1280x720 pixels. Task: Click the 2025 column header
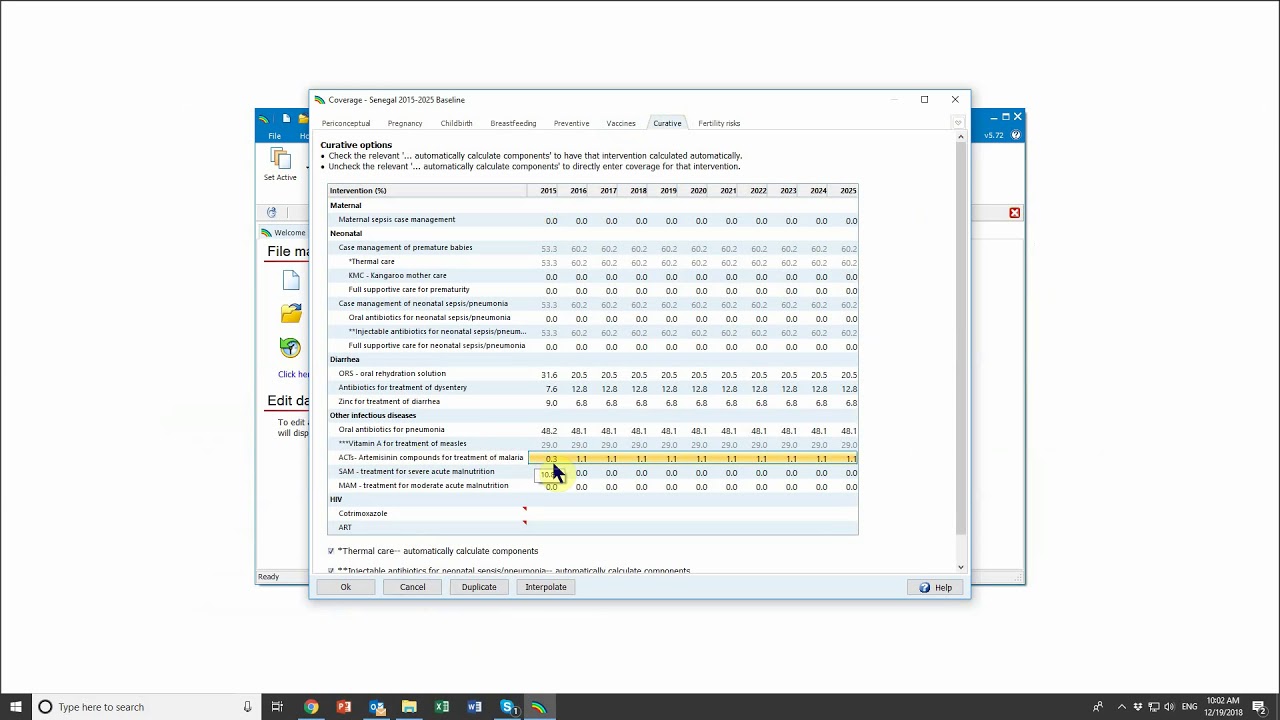(x=848, y=190)
